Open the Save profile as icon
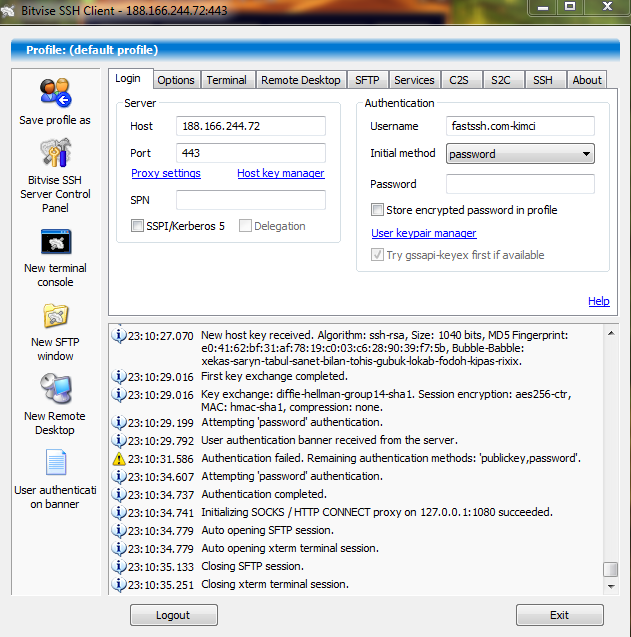 (x=56, y=93)
